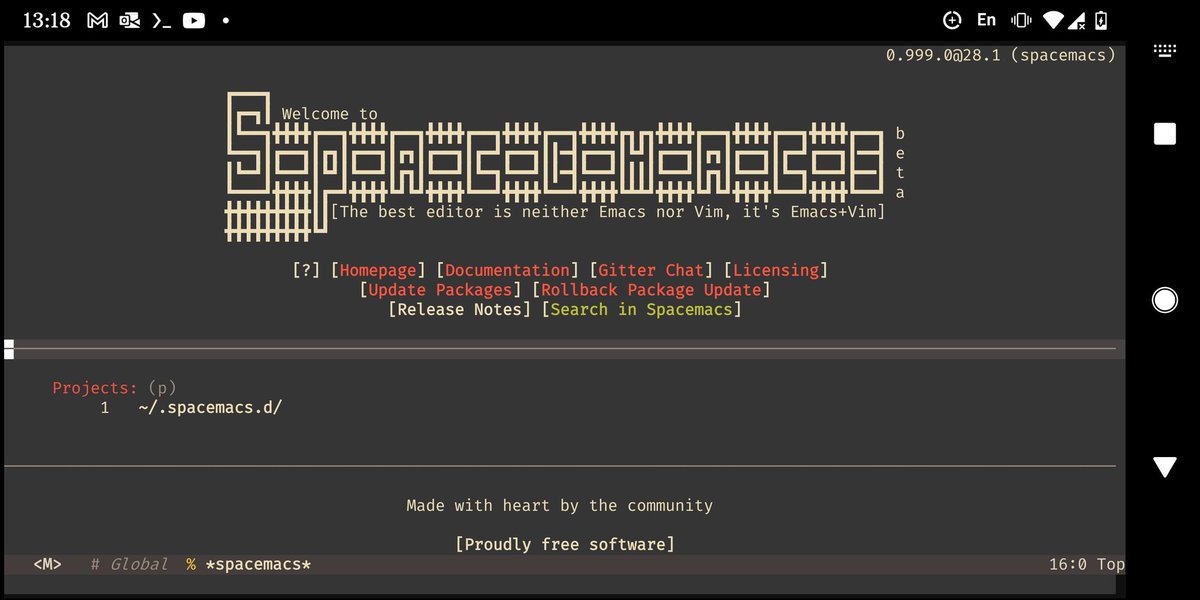
Task: Click the 16:0 cursor position in modeline
Action: 1068,565
